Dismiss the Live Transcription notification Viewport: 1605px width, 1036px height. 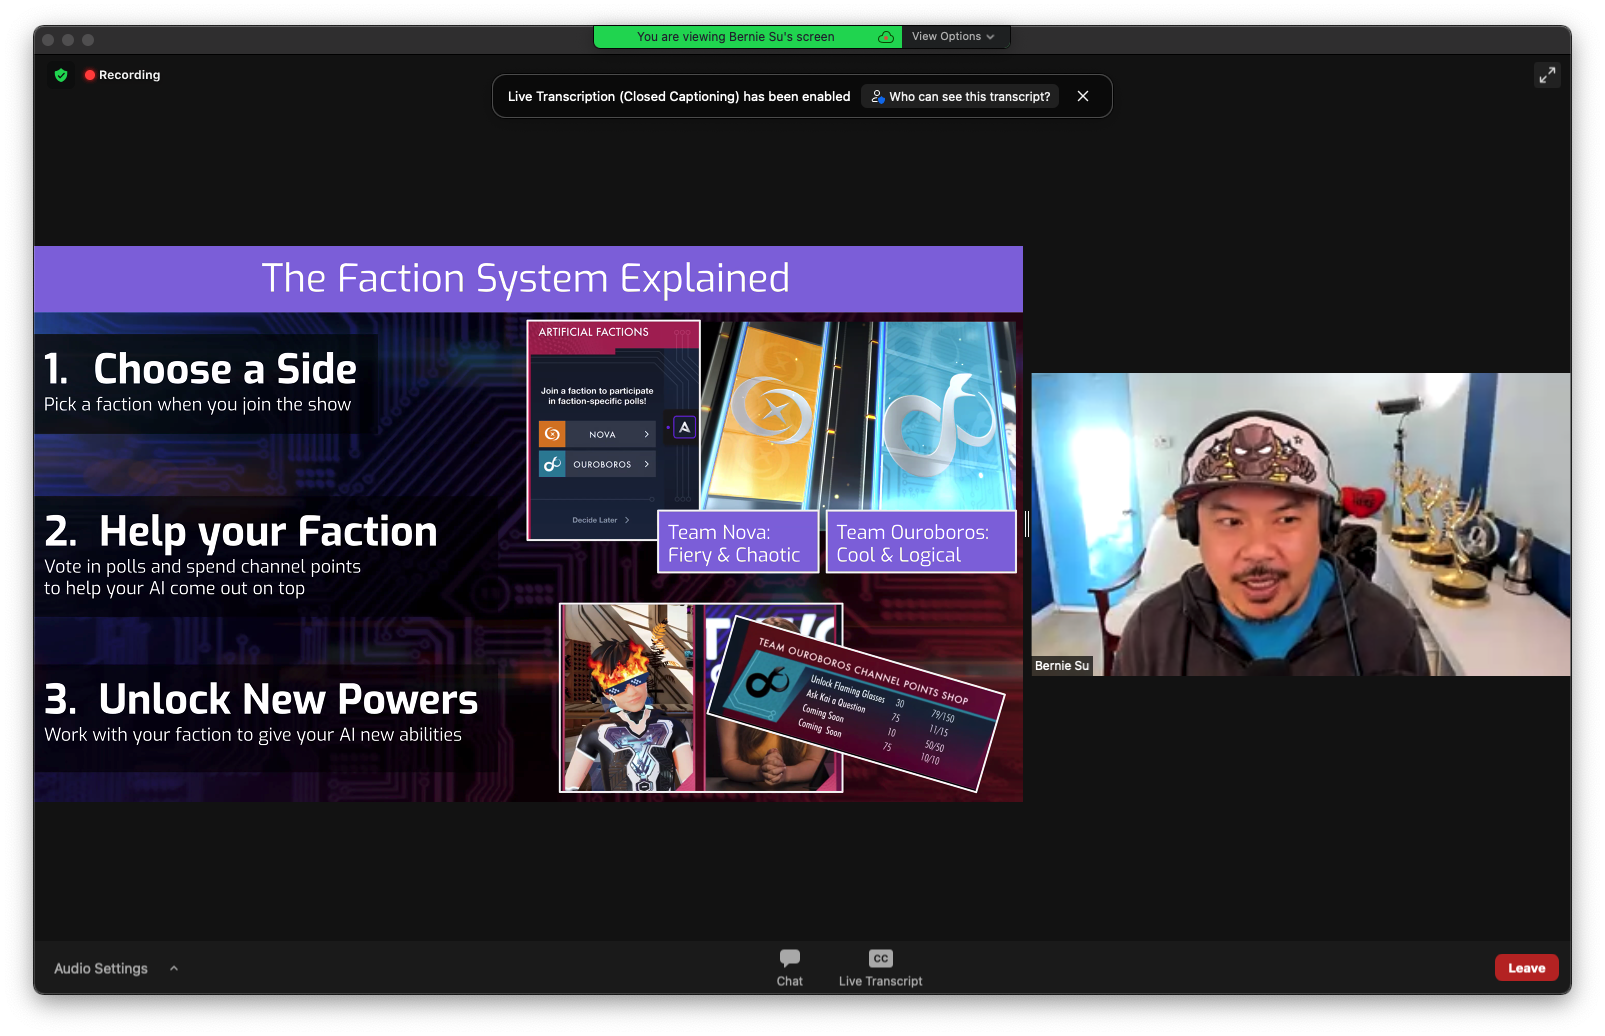click(1083, 96)
